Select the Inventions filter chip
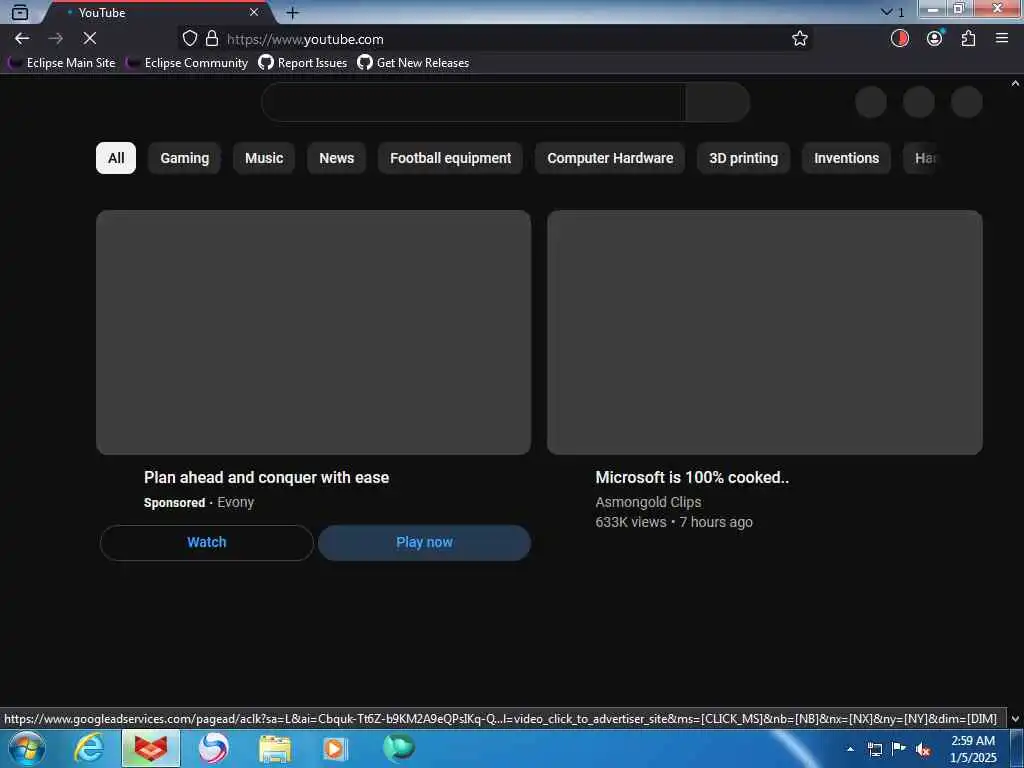The image size is (1024, 768). coord(846,158)
